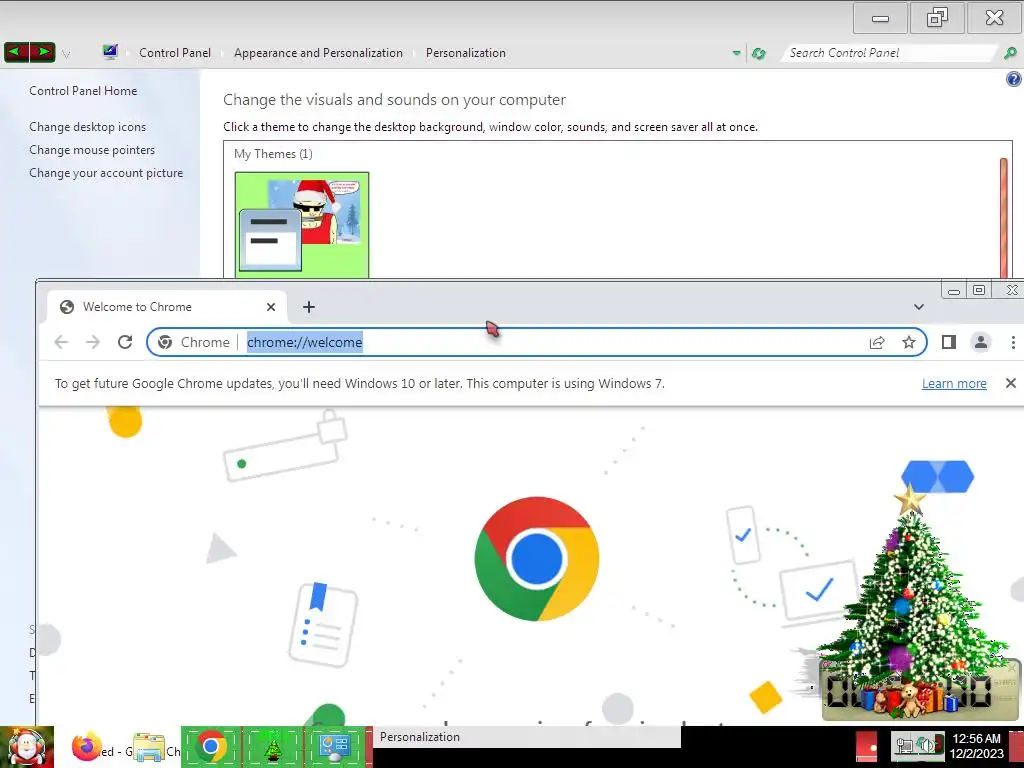1024x768 pixels.
Task: Open Change your account picture link
Action: point(106,173)
